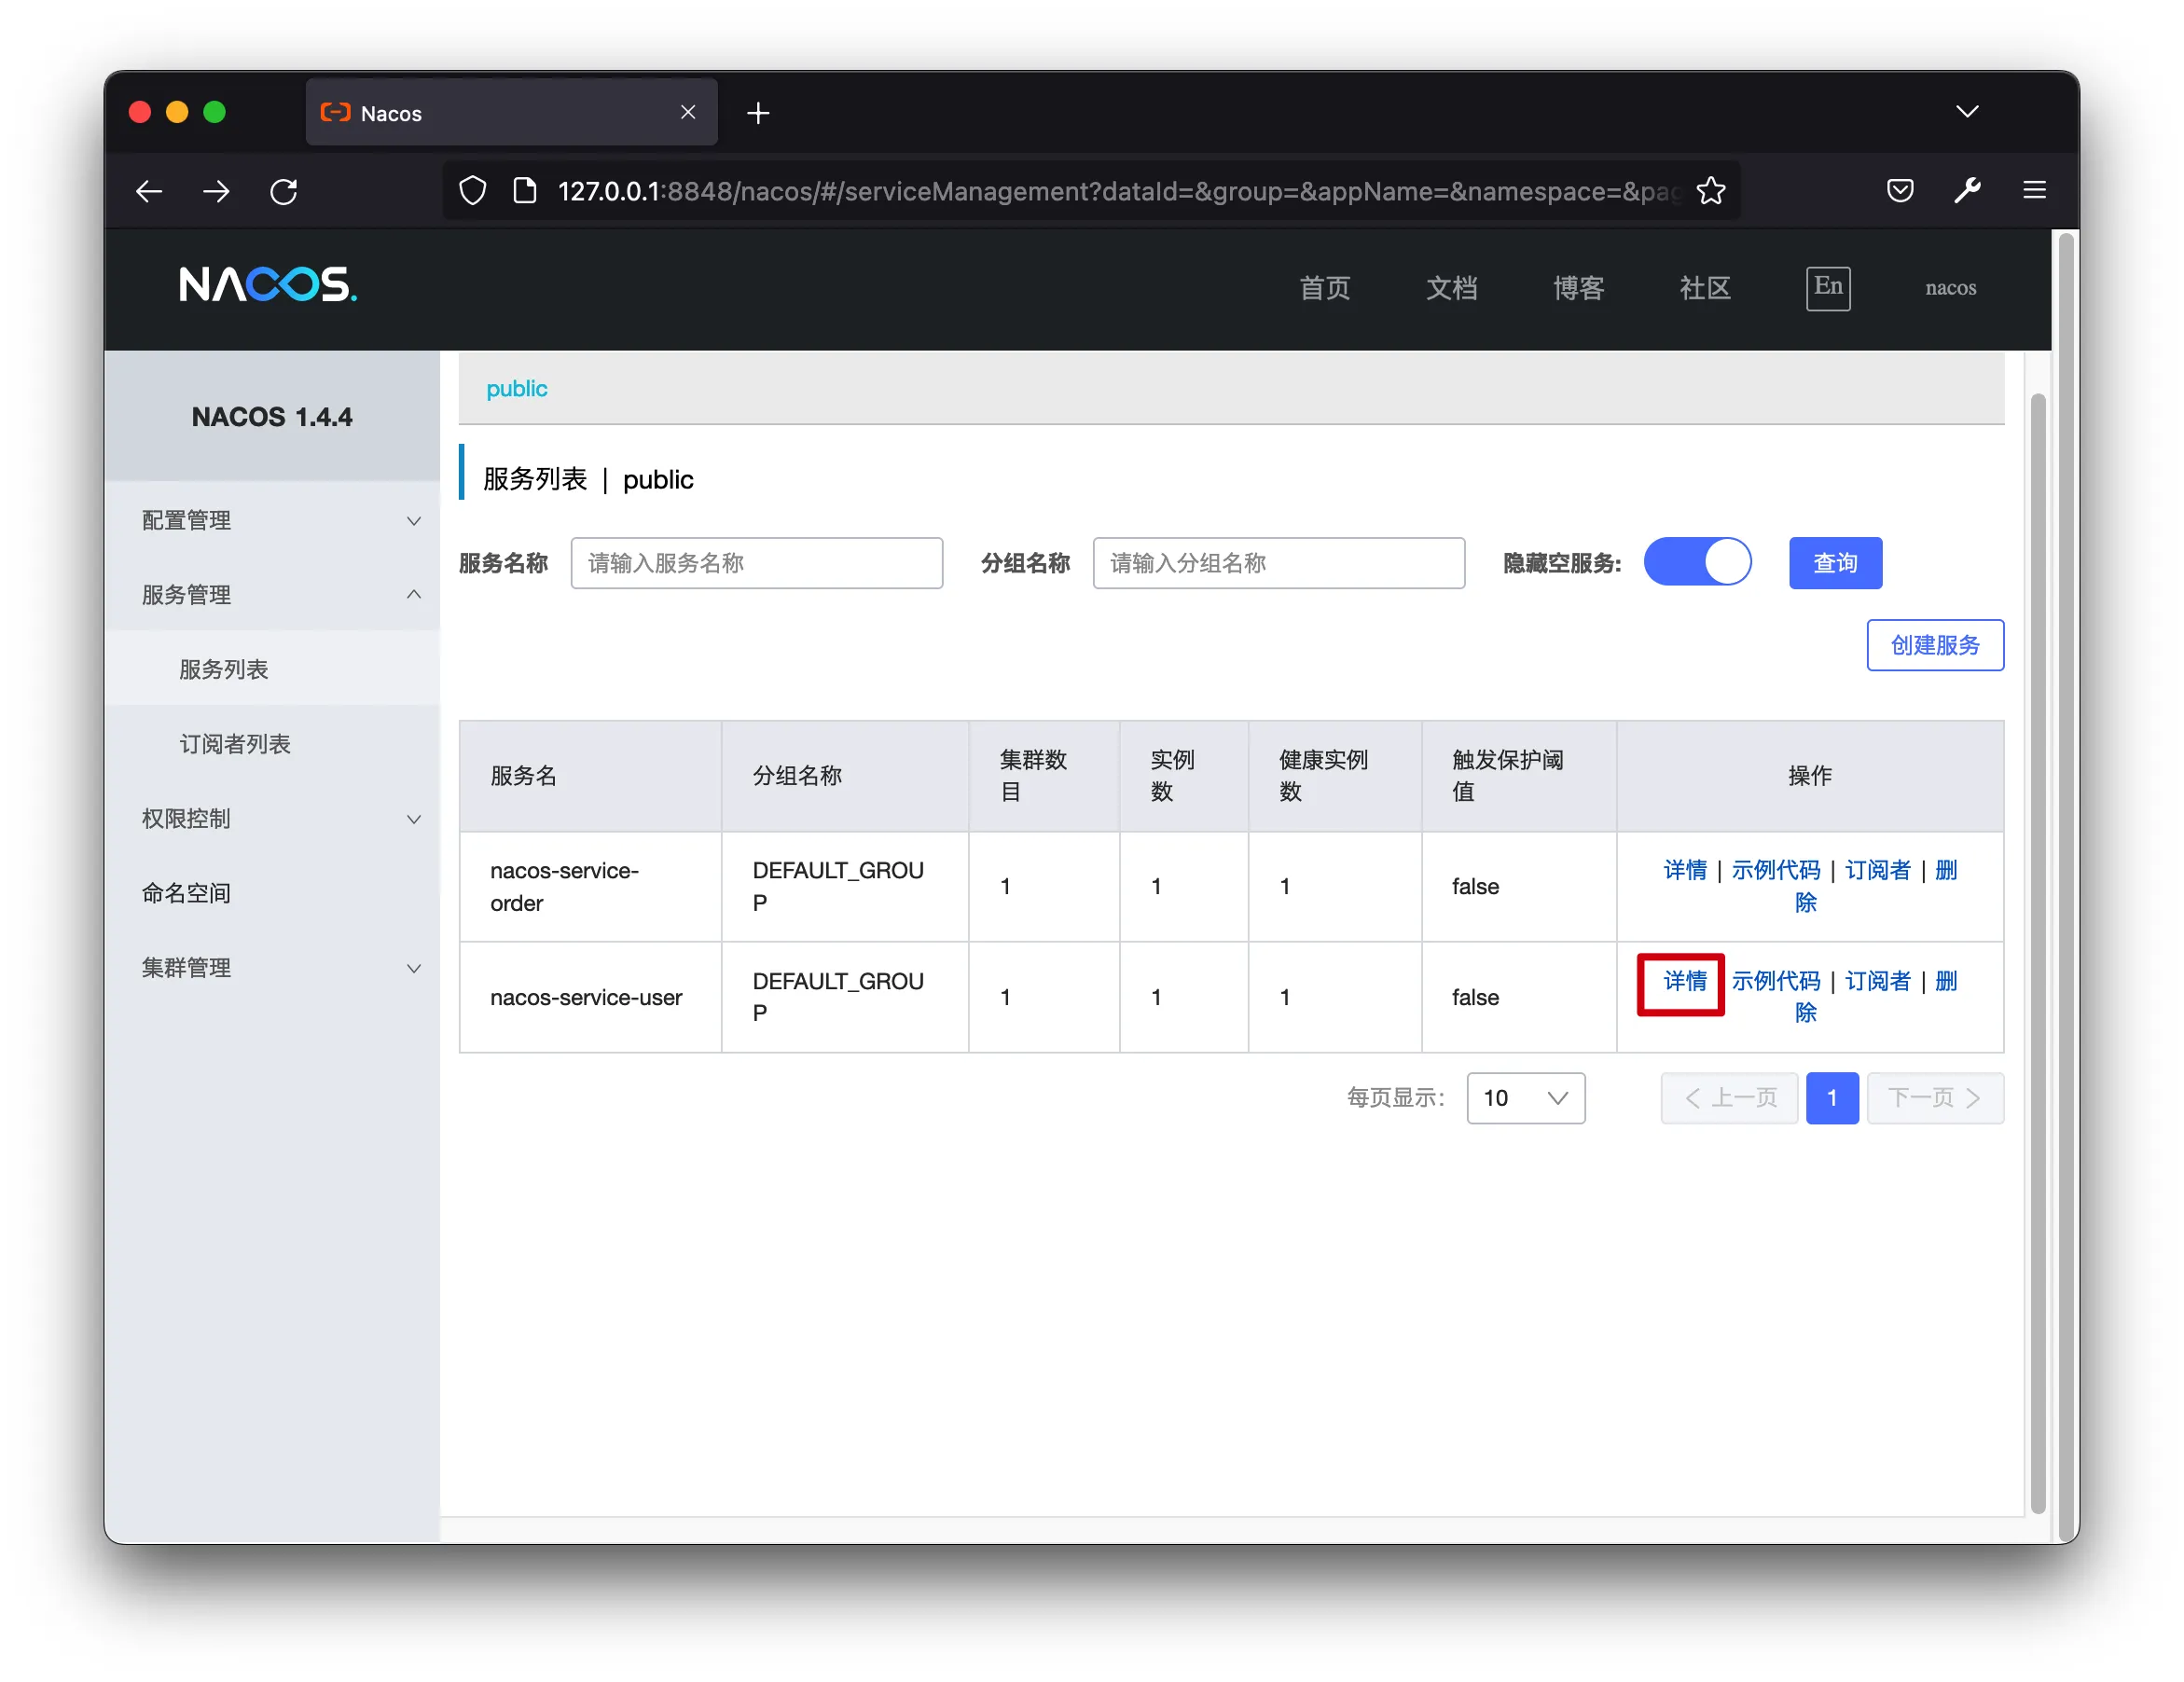Expand the 集群管理 menu
This screenshot has width=2184, height=1682.
point(272,967)
